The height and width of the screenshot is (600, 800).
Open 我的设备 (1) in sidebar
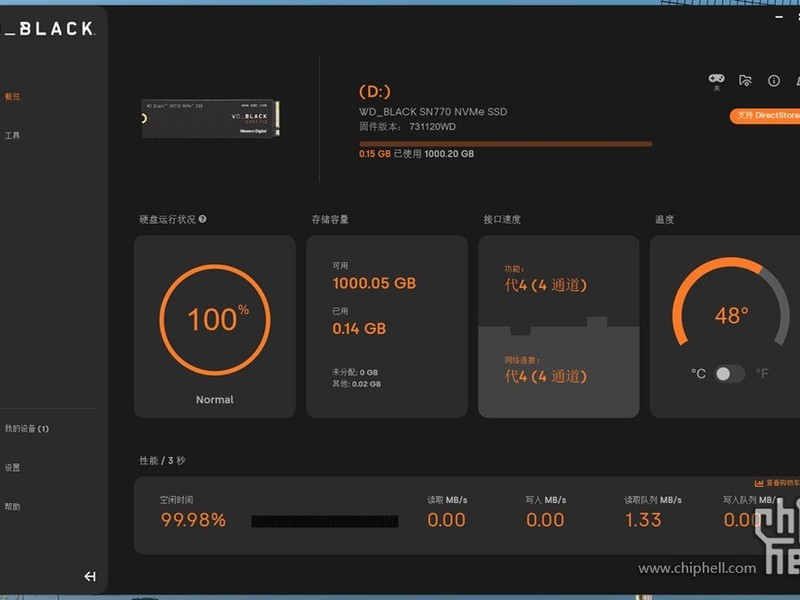27,429
